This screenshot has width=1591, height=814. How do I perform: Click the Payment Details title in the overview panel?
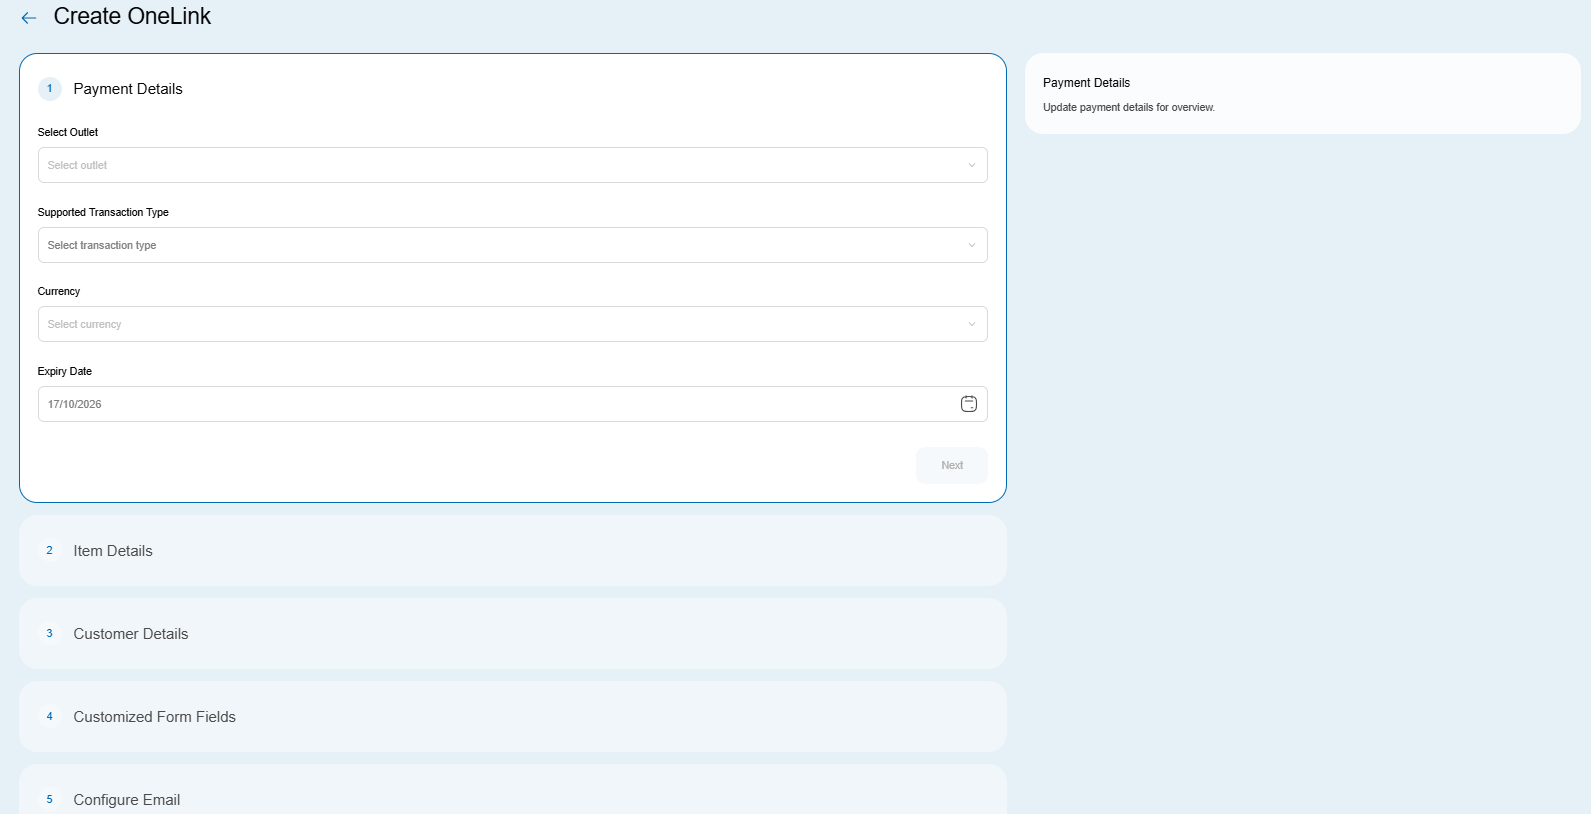coord(1086,83)
